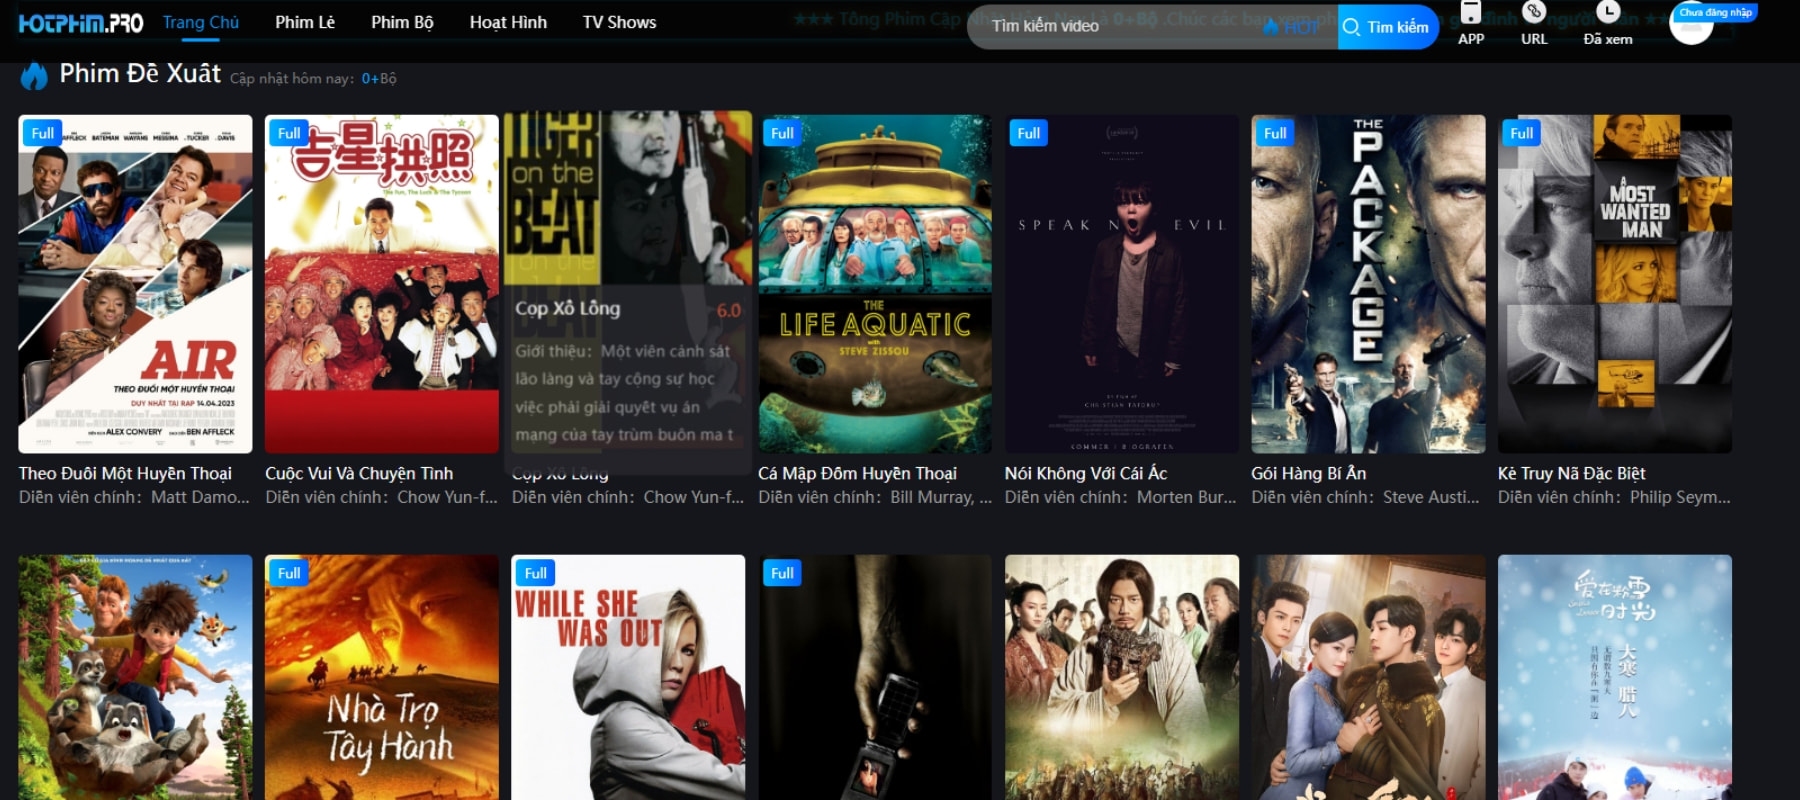Open the TV Shows menu
The width and height of the screenshot is (1800, 800).
coord(619,22)
